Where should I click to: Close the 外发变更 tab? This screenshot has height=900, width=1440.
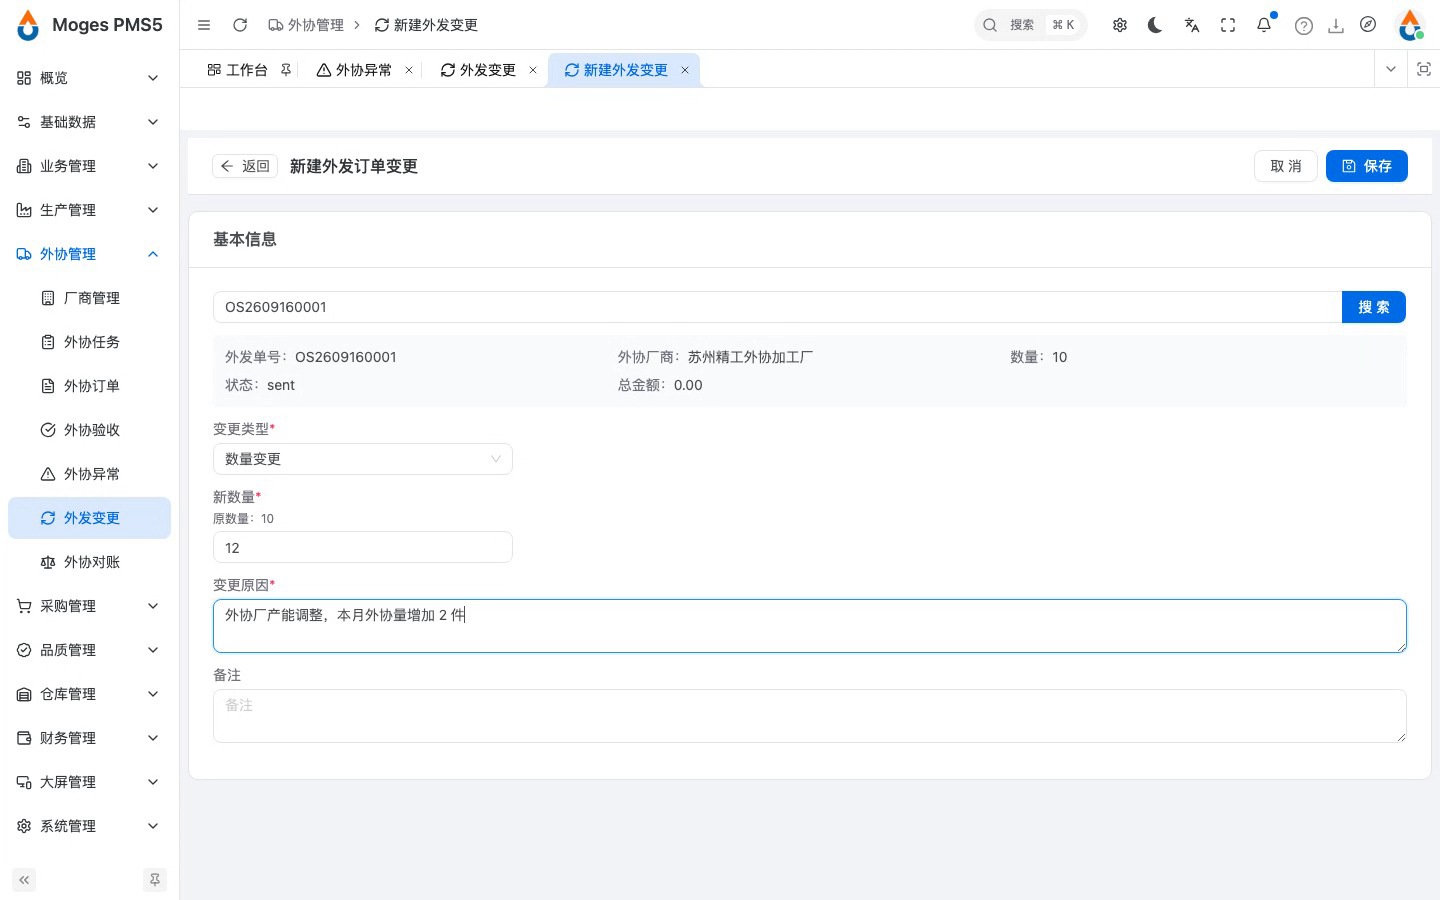click(533, 70)
